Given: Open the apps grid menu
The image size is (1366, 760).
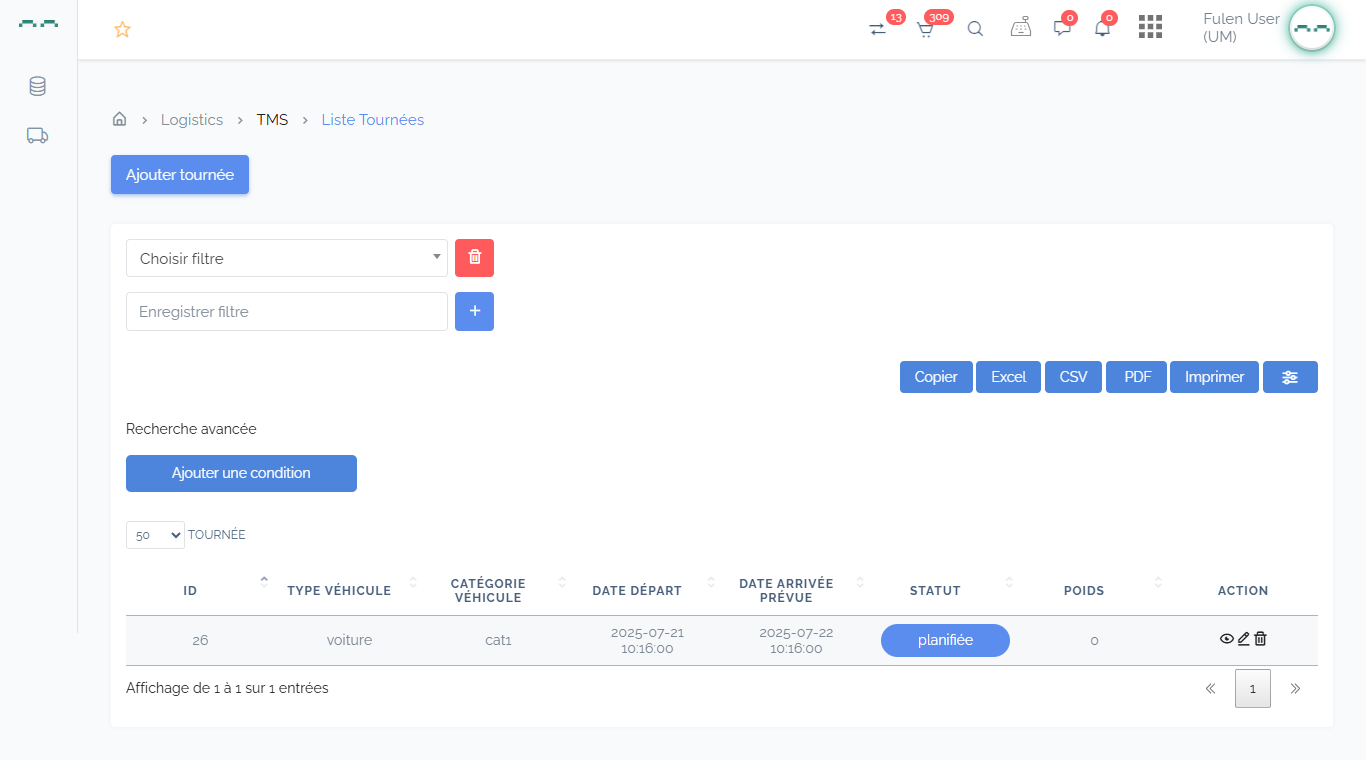Looking at the screenshot, I should [x=1150, y=27].
